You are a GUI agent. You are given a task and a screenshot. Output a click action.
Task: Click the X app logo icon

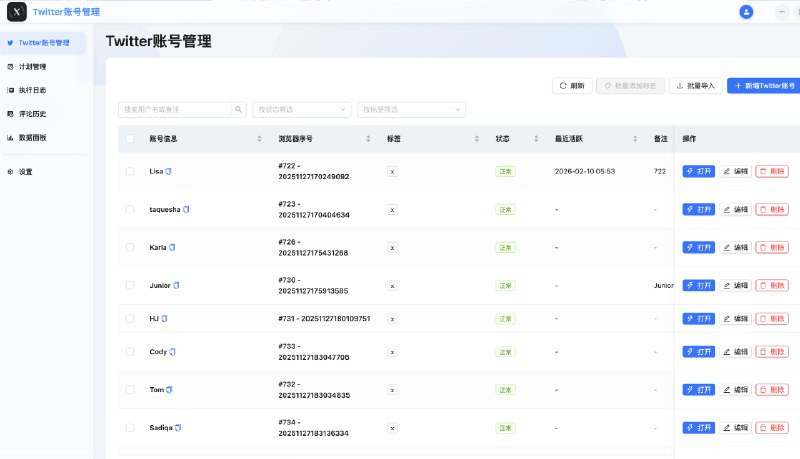16,12
